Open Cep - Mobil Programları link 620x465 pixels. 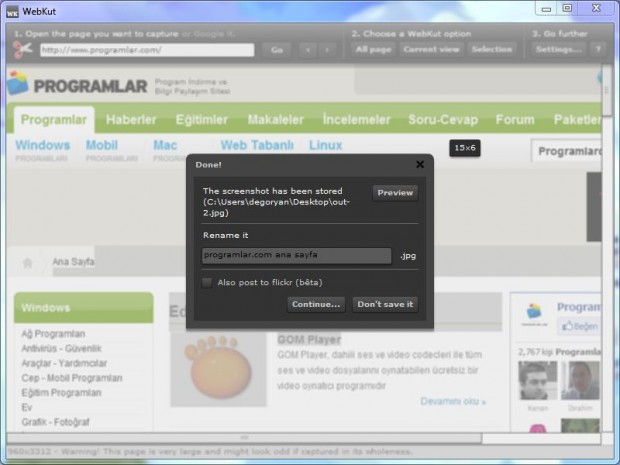(x=72, y=378)
